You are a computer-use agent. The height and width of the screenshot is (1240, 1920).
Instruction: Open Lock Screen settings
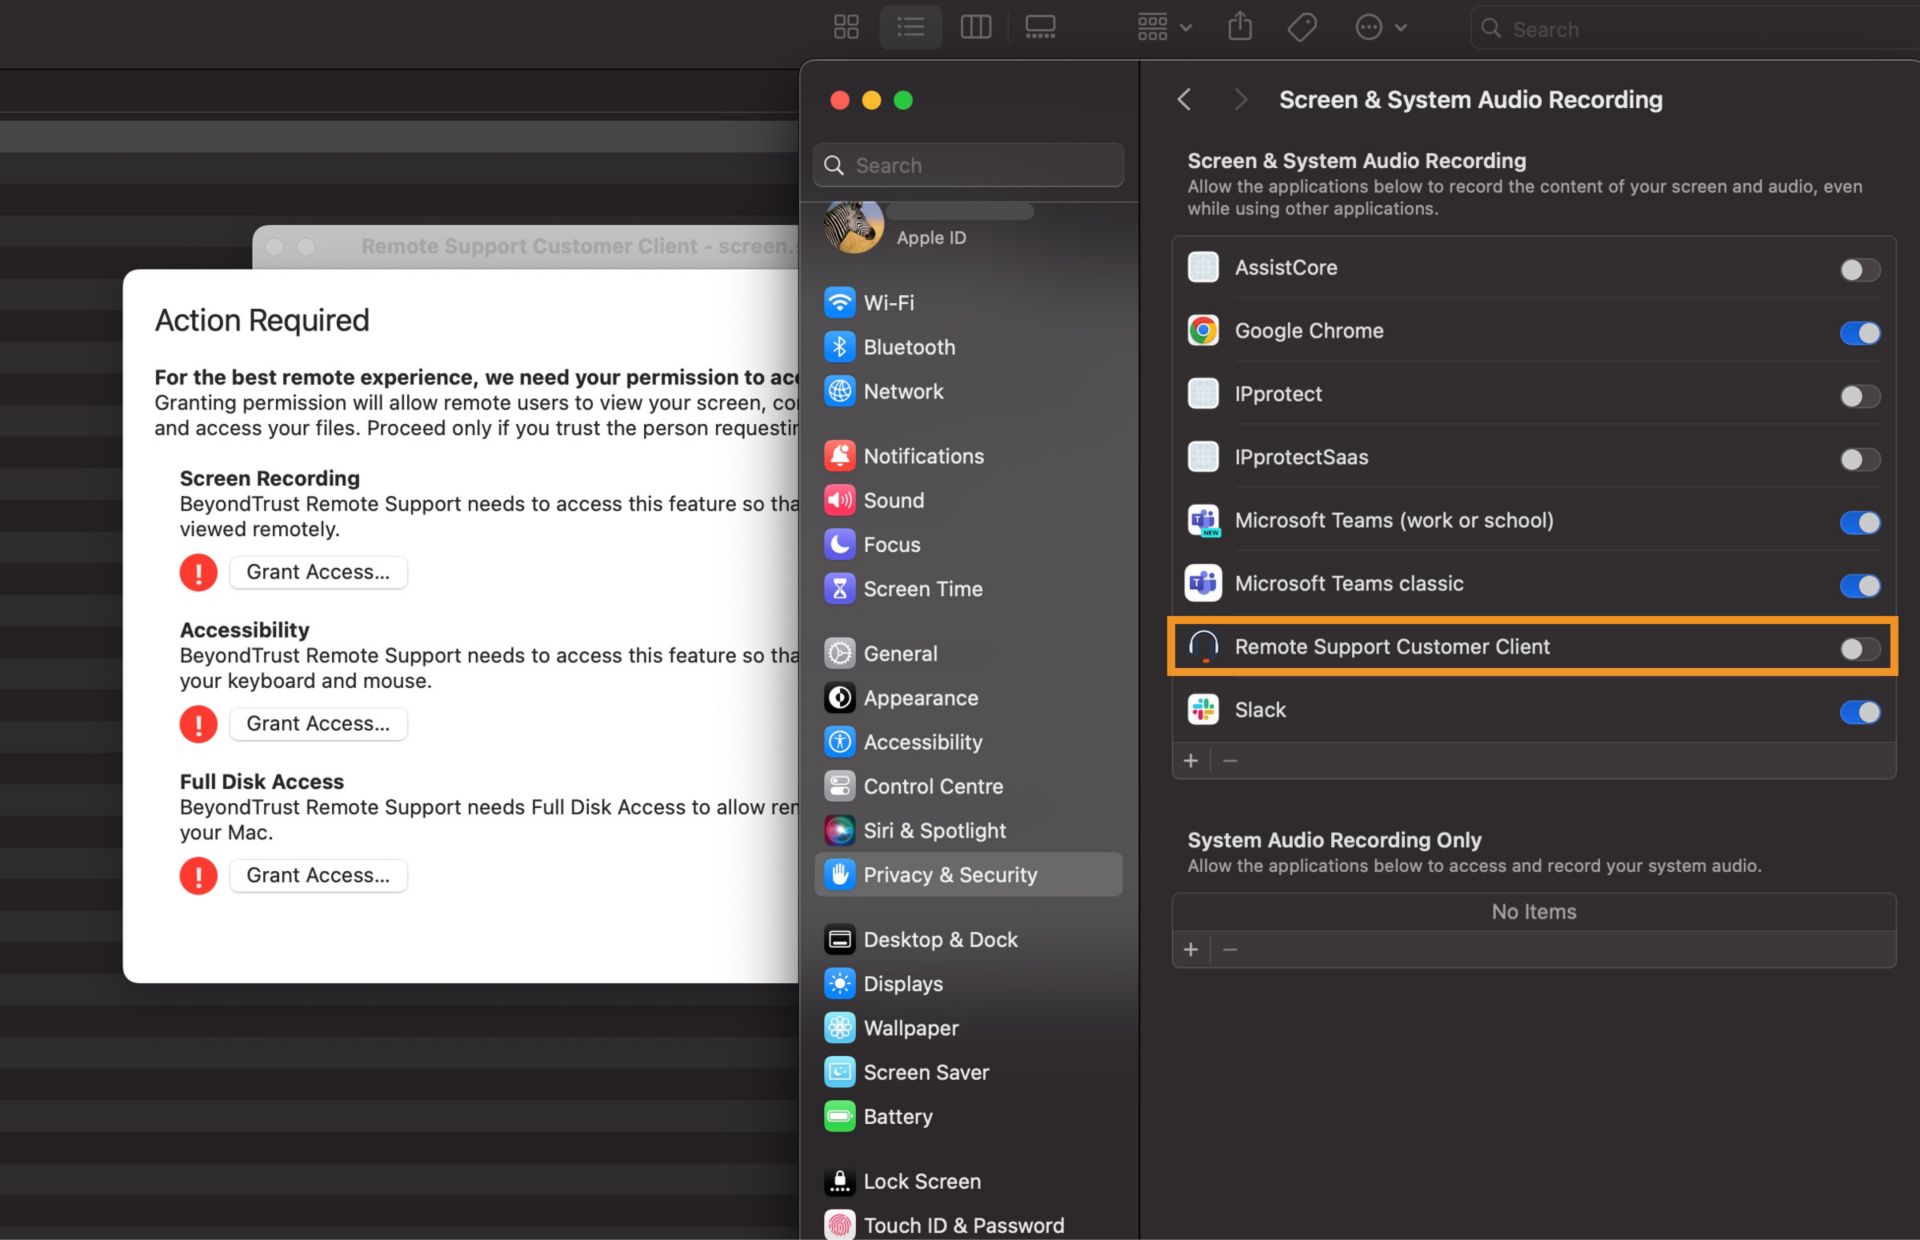(968, 1181)
